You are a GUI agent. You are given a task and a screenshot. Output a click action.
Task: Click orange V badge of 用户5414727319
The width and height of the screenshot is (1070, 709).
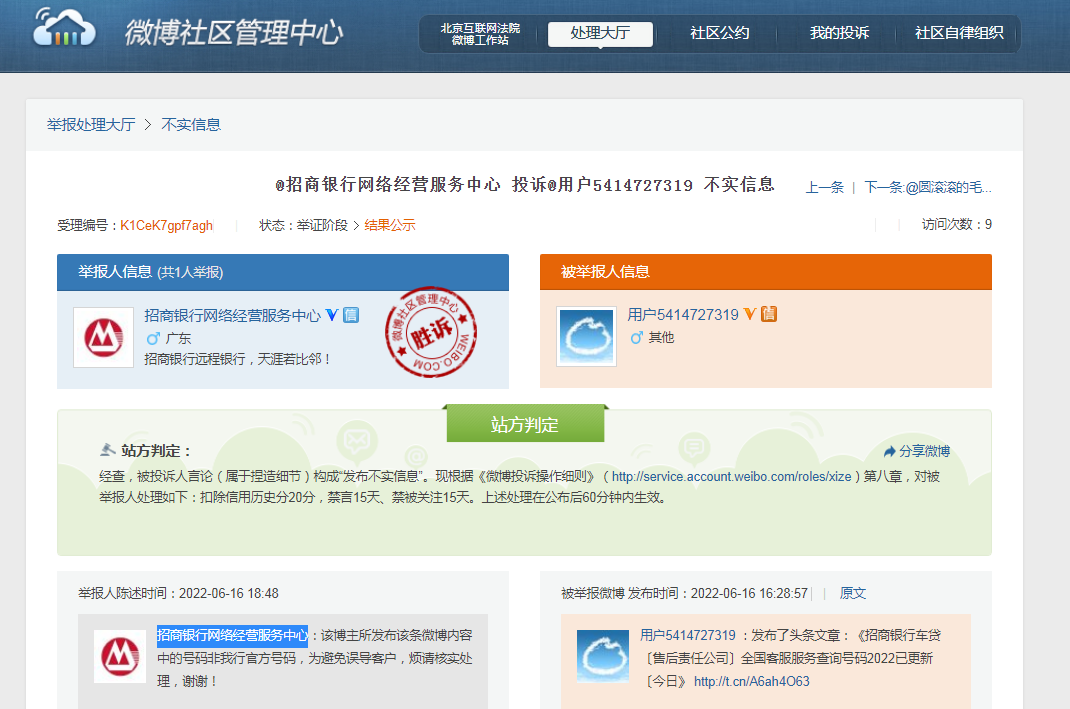click(750, 314)
